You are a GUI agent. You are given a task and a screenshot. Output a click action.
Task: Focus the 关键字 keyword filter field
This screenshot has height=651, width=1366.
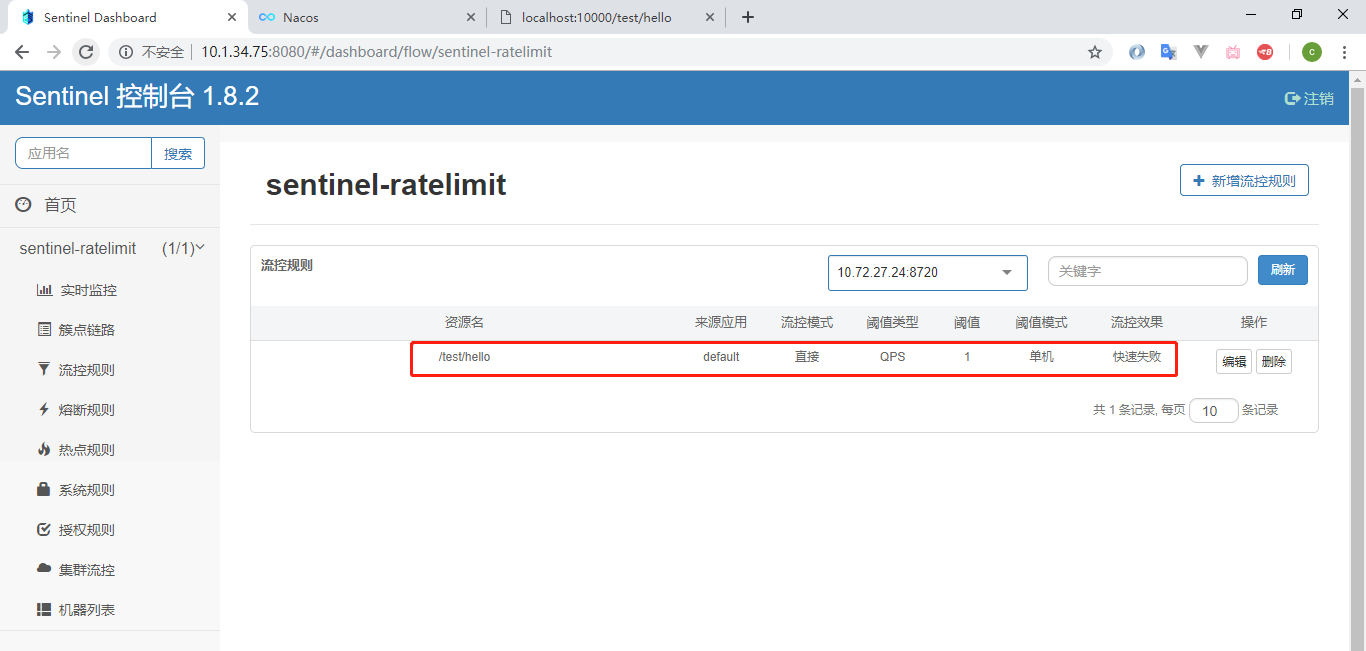click(x=1148, y=271)
